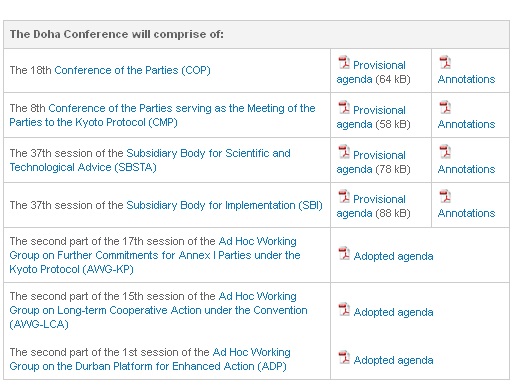Screen dimensions: 518x392
Task: Click PDF icon for ADP adopted agenda
Action: (x=344, y=357)
